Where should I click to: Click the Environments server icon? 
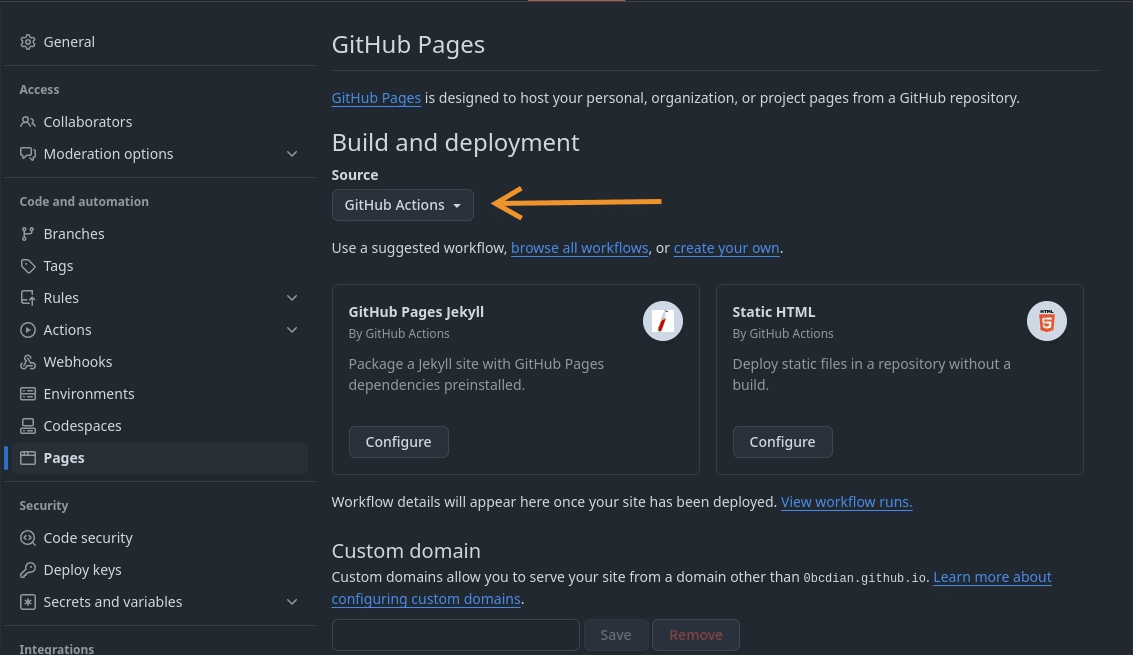[x=27, y=394]
